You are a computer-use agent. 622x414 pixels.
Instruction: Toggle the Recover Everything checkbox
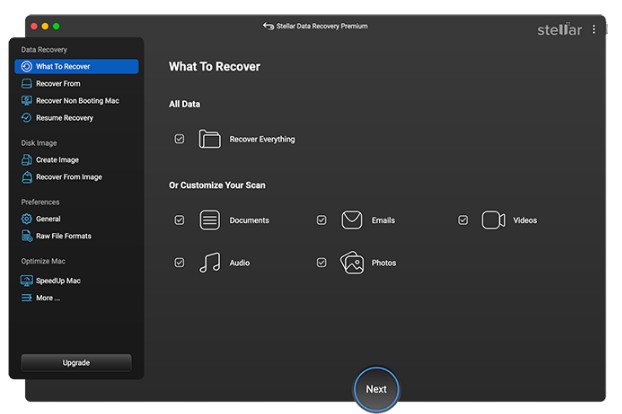(179, 139)
